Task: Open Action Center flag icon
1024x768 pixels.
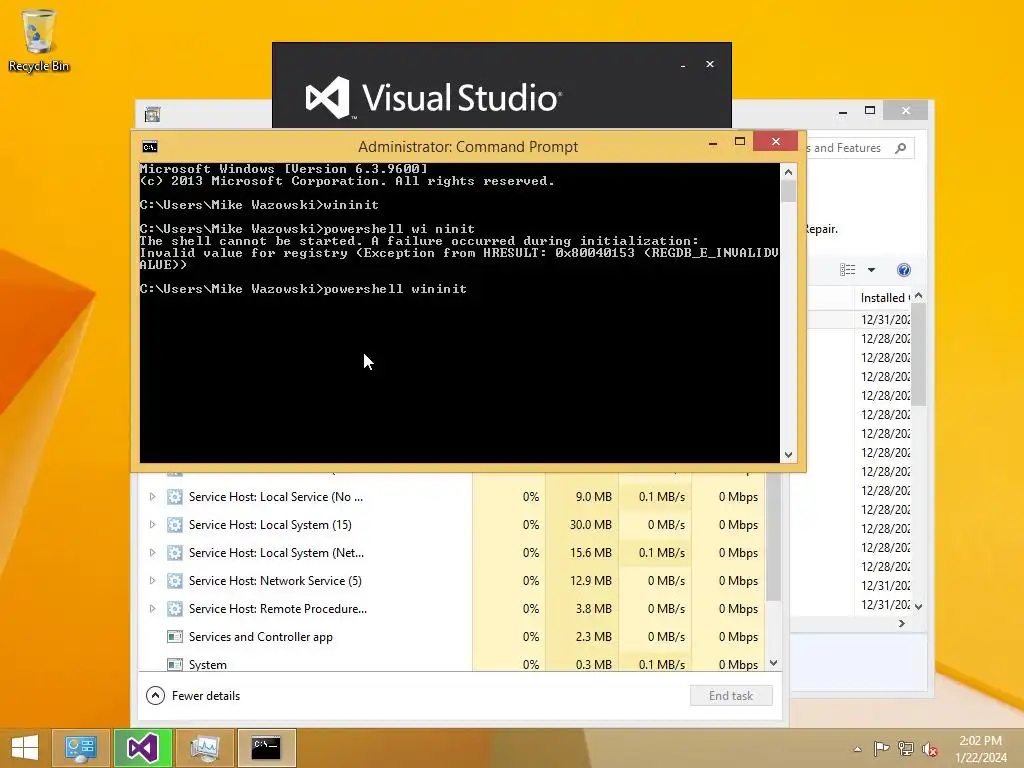Action: tap(881, 748)
